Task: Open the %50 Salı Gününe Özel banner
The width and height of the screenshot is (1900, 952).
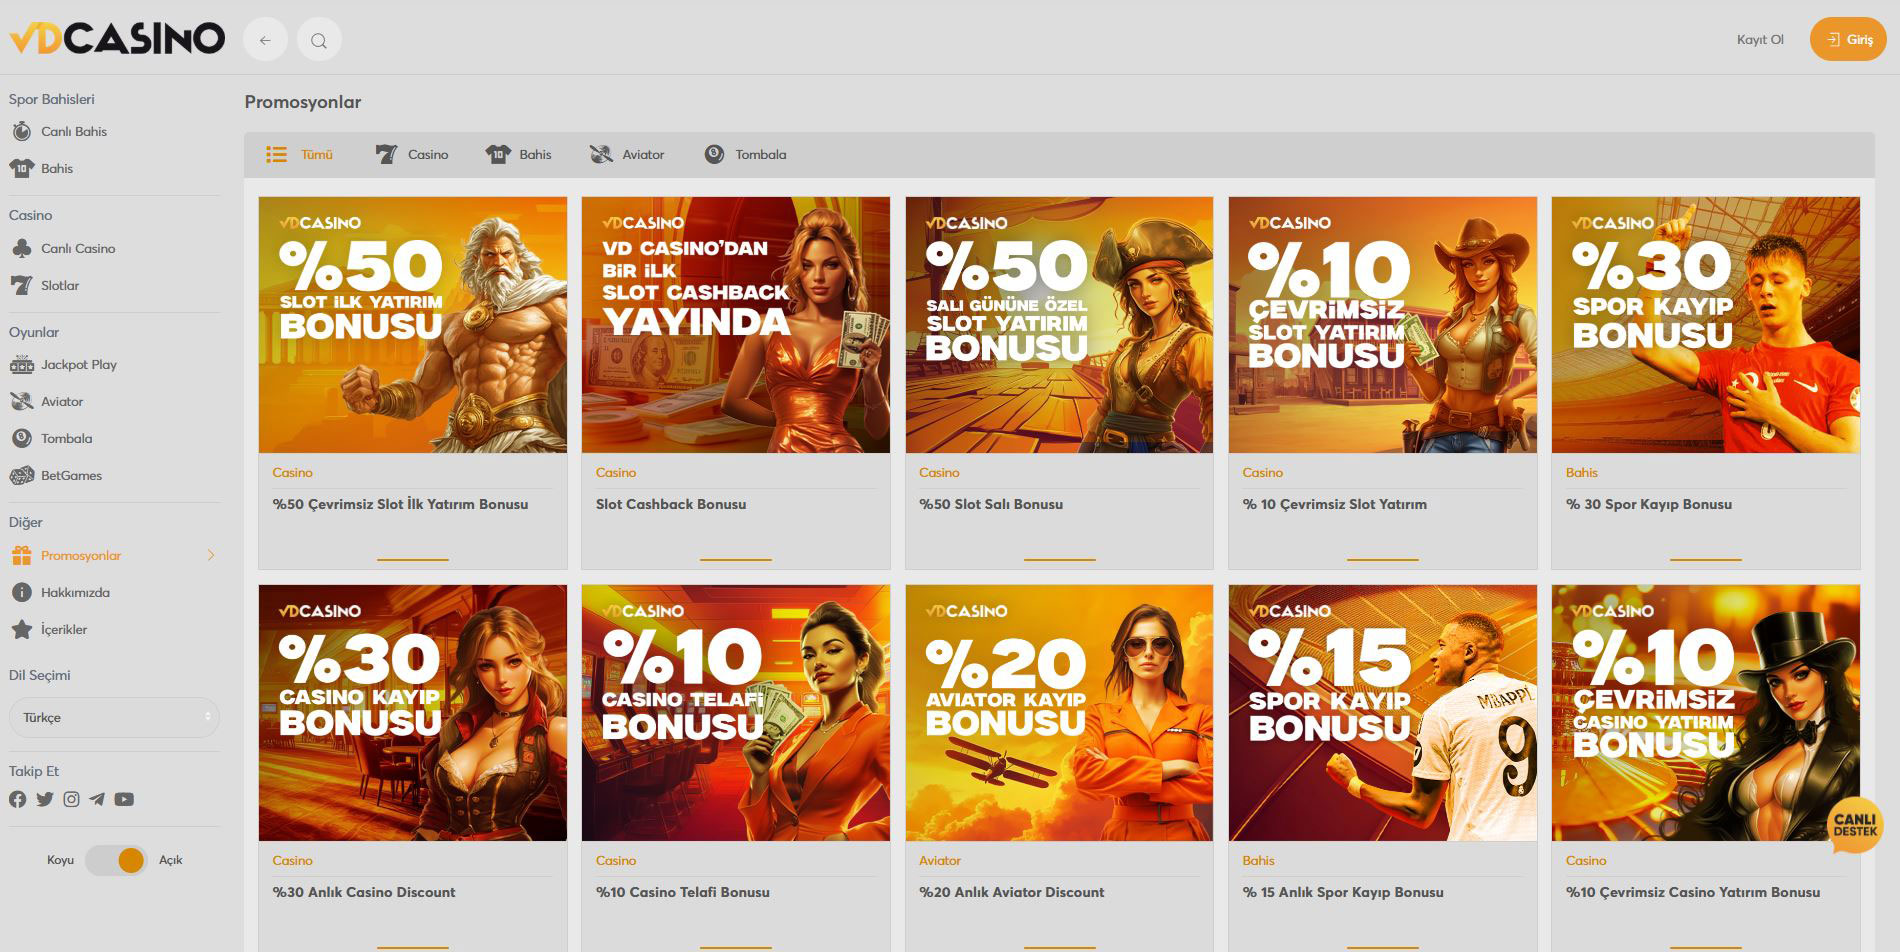Action: (x=1059, y=325)
